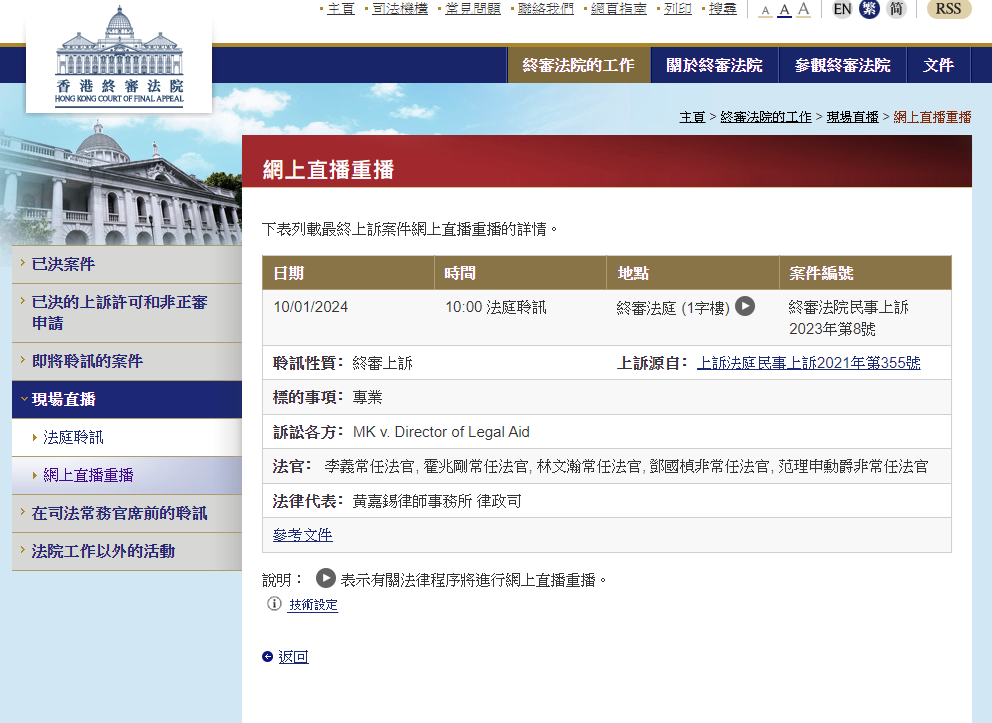
Task: Open 搜尋 in the top utility bar
Action: (722, 9)
